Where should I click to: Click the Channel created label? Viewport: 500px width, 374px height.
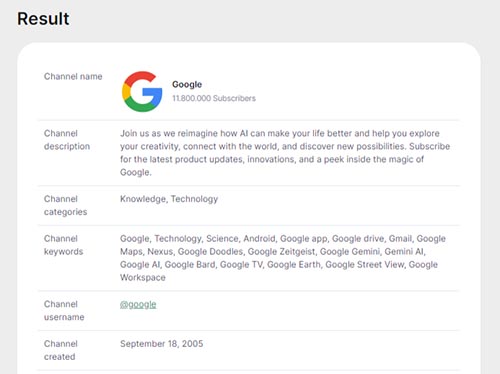coord(61,350)
